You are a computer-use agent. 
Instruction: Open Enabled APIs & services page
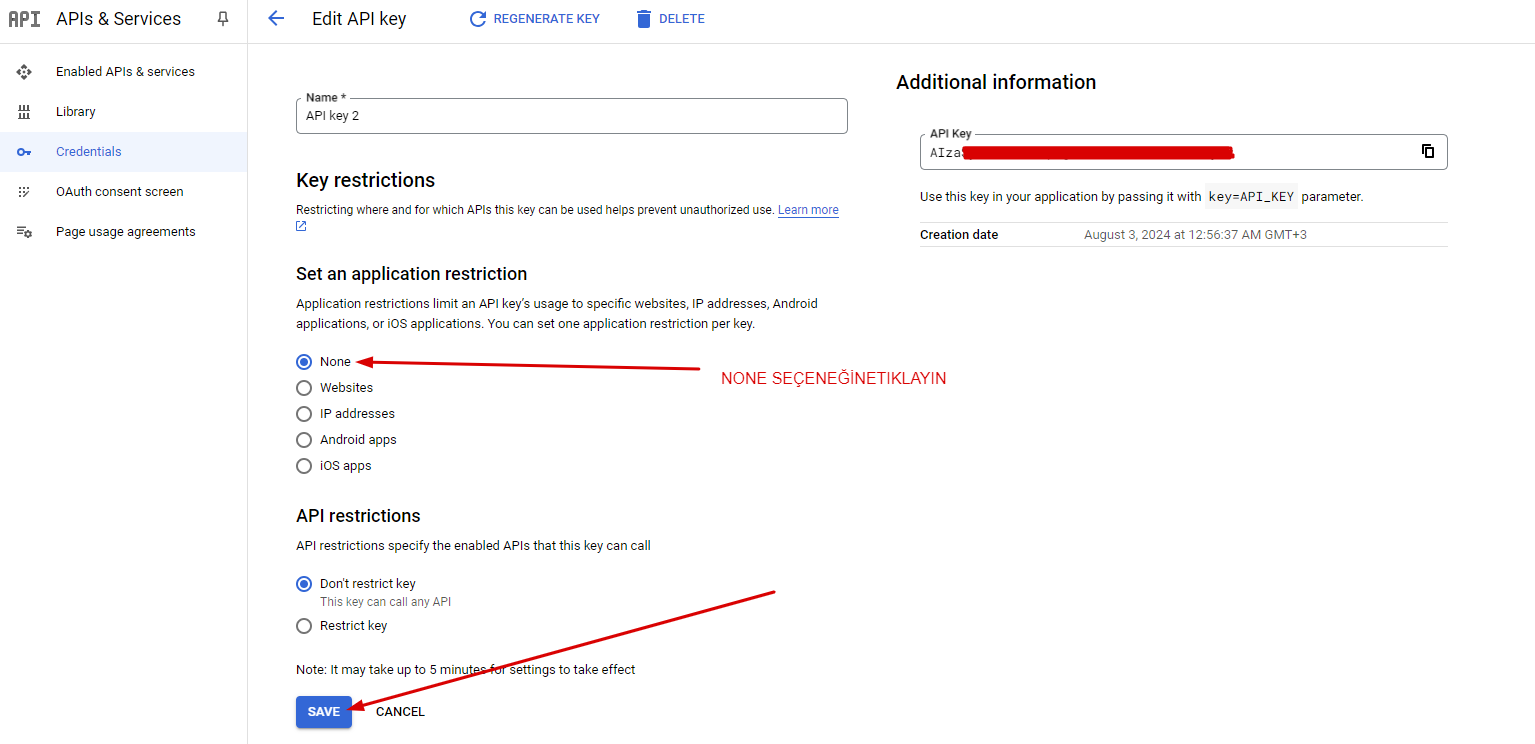pos(124,72)
